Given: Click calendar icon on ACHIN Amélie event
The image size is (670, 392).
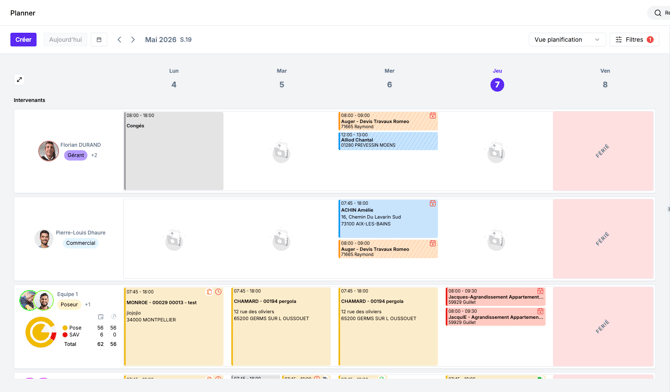Looking at the screenshot, I should click(x=432, y=203).
